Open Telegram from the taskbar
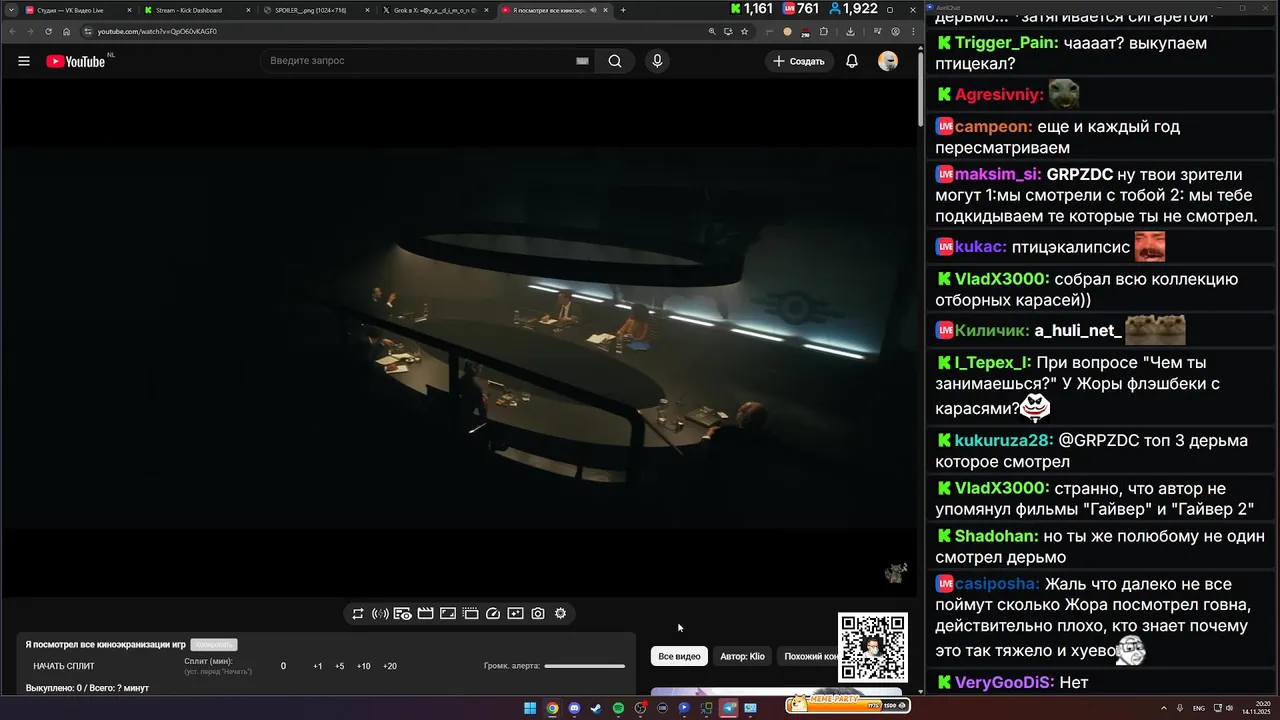This screenshot has height=720, width=1280. point(728,708)
